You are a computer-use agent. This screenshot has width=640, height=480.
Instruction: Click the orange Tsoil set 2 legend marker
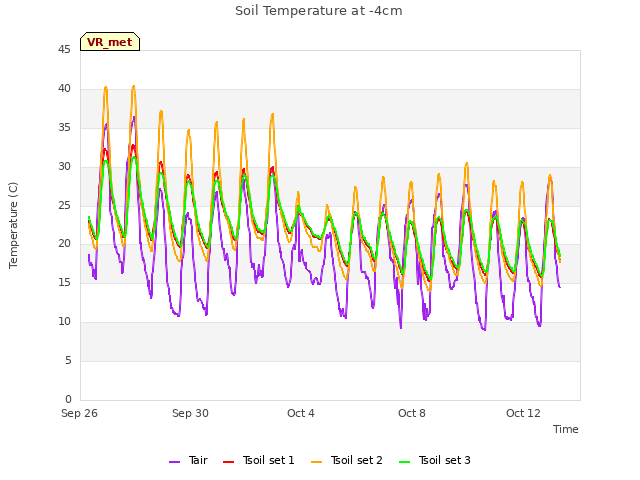pyautogui.click(x=316, y=462)
